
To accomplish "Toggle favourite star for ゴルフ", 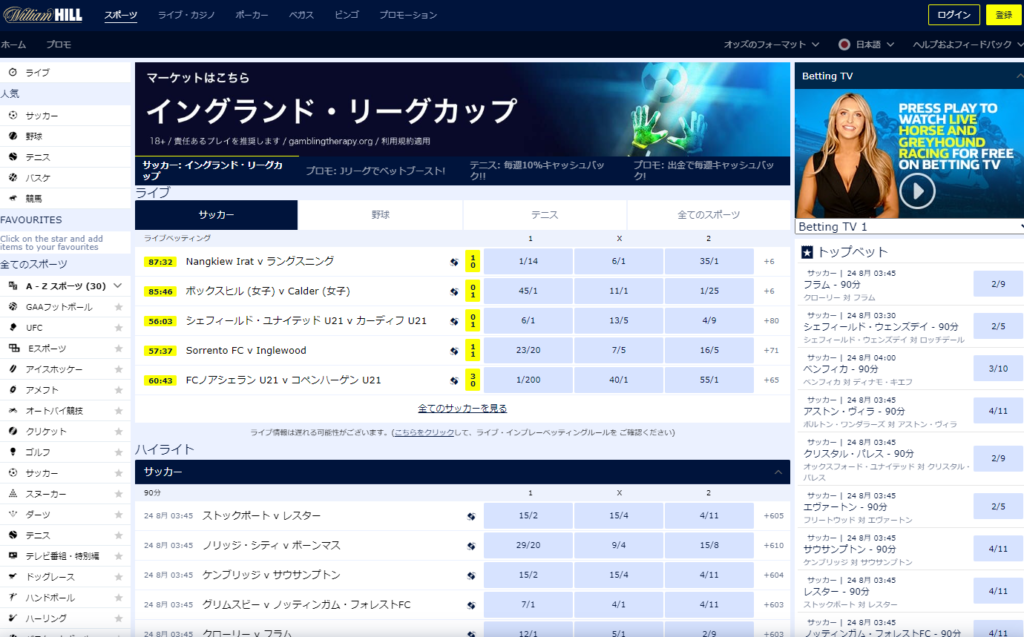I will [x=118, y=451].
